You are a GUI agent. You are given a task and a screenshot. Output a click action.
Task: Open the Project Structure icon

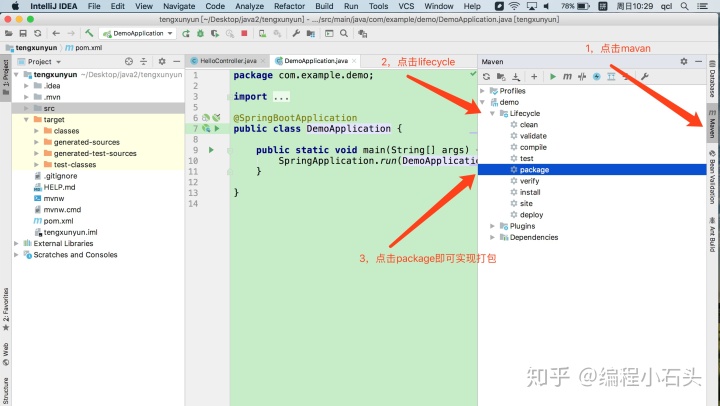(311, 34)
